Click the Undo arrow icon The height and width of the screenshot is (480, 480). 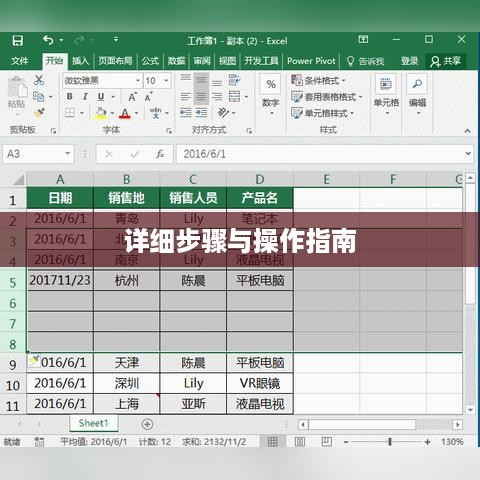coord(48,40)
